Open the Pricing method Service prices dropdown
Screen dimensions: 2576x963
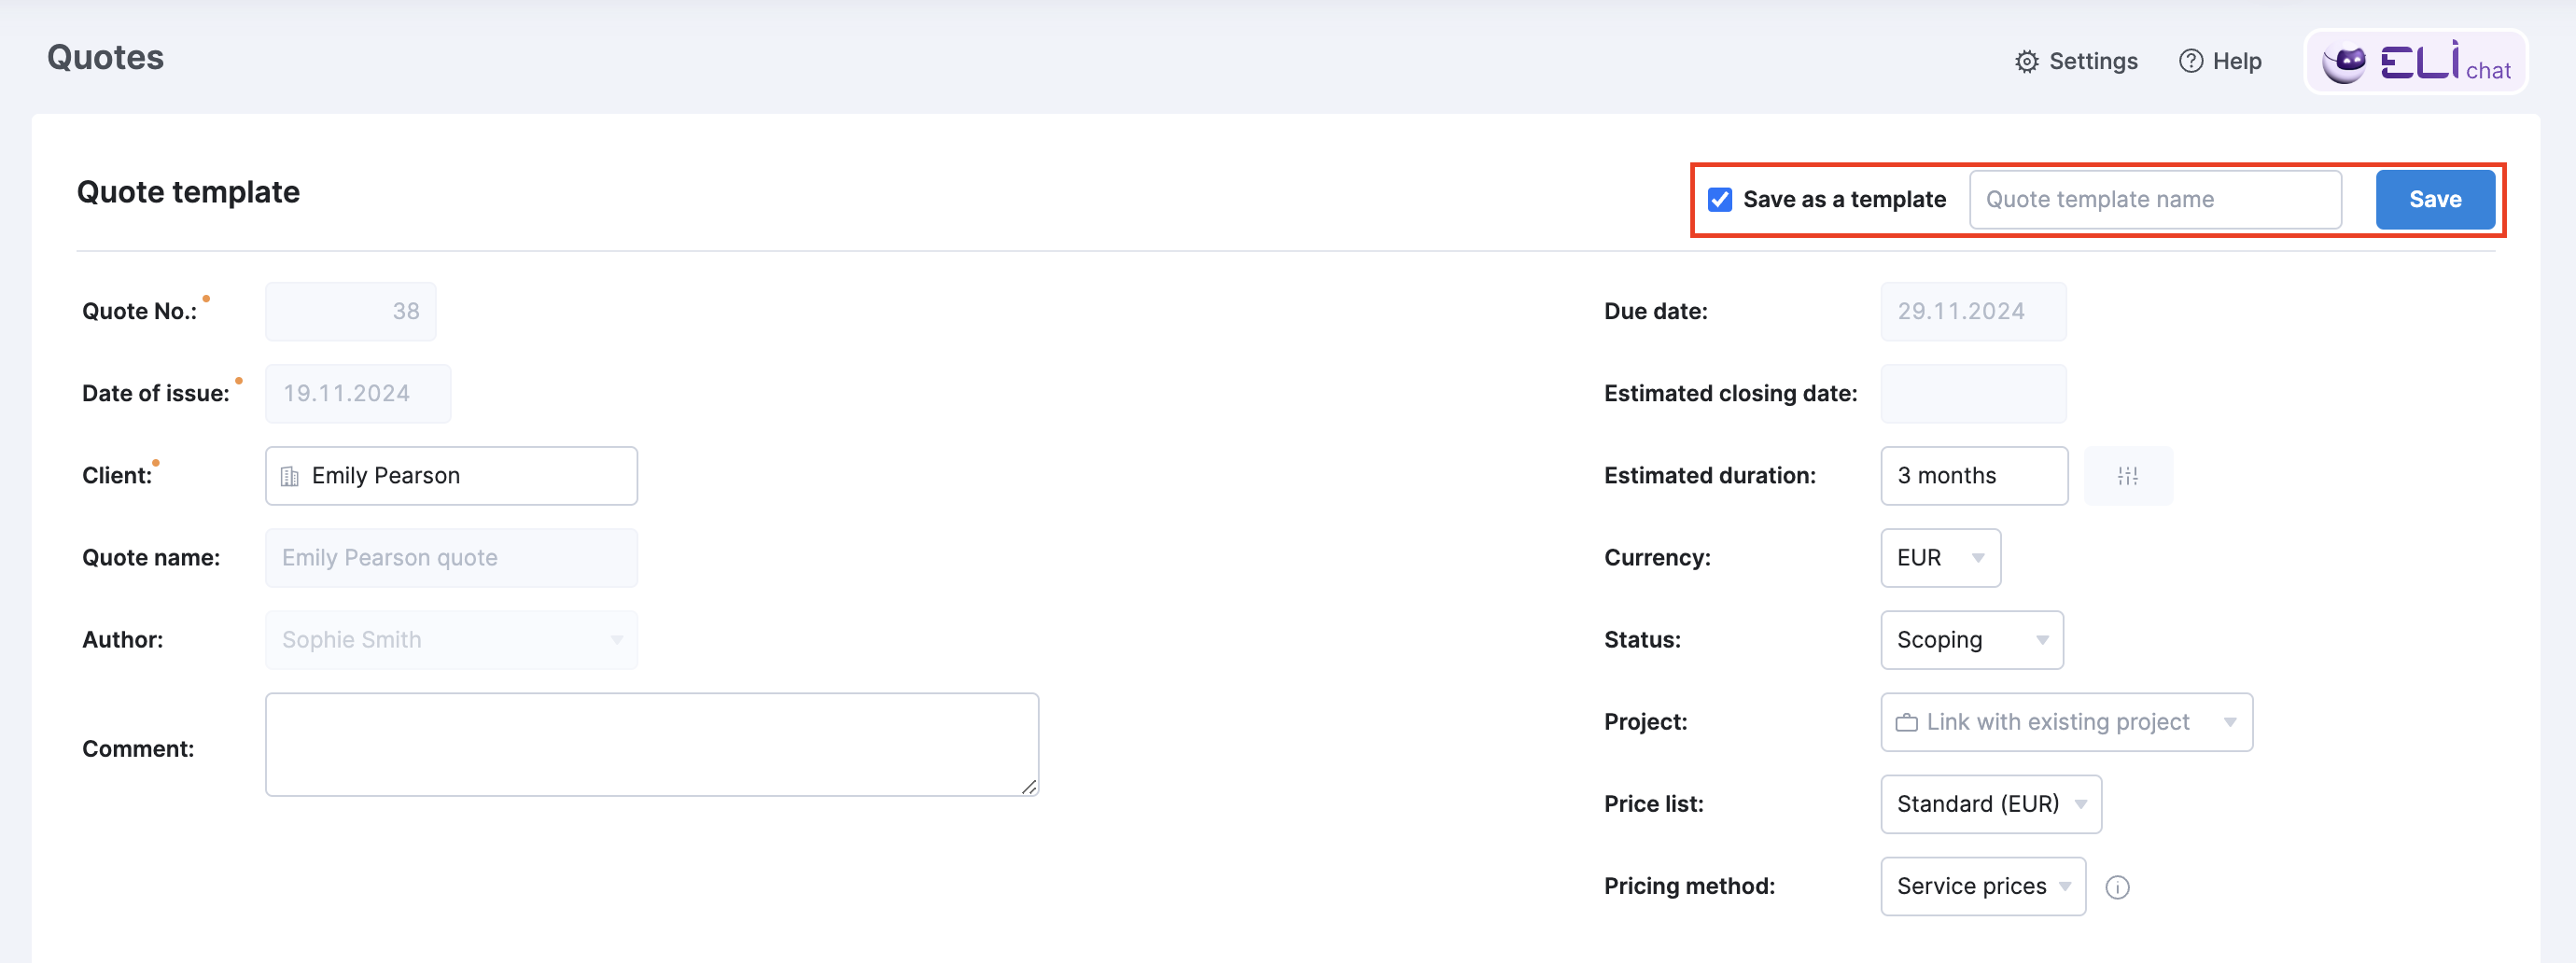pos(1982,886)
